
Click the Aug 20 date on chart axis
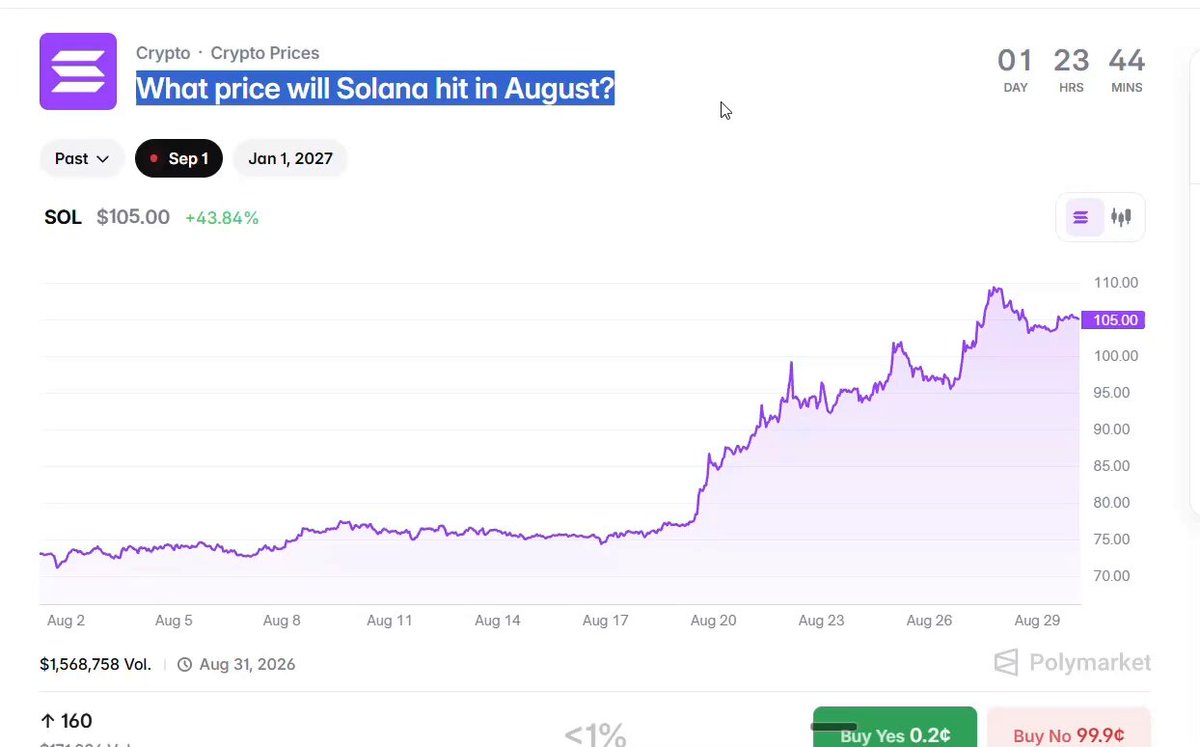pyautogui.click(x=713, y=620)
